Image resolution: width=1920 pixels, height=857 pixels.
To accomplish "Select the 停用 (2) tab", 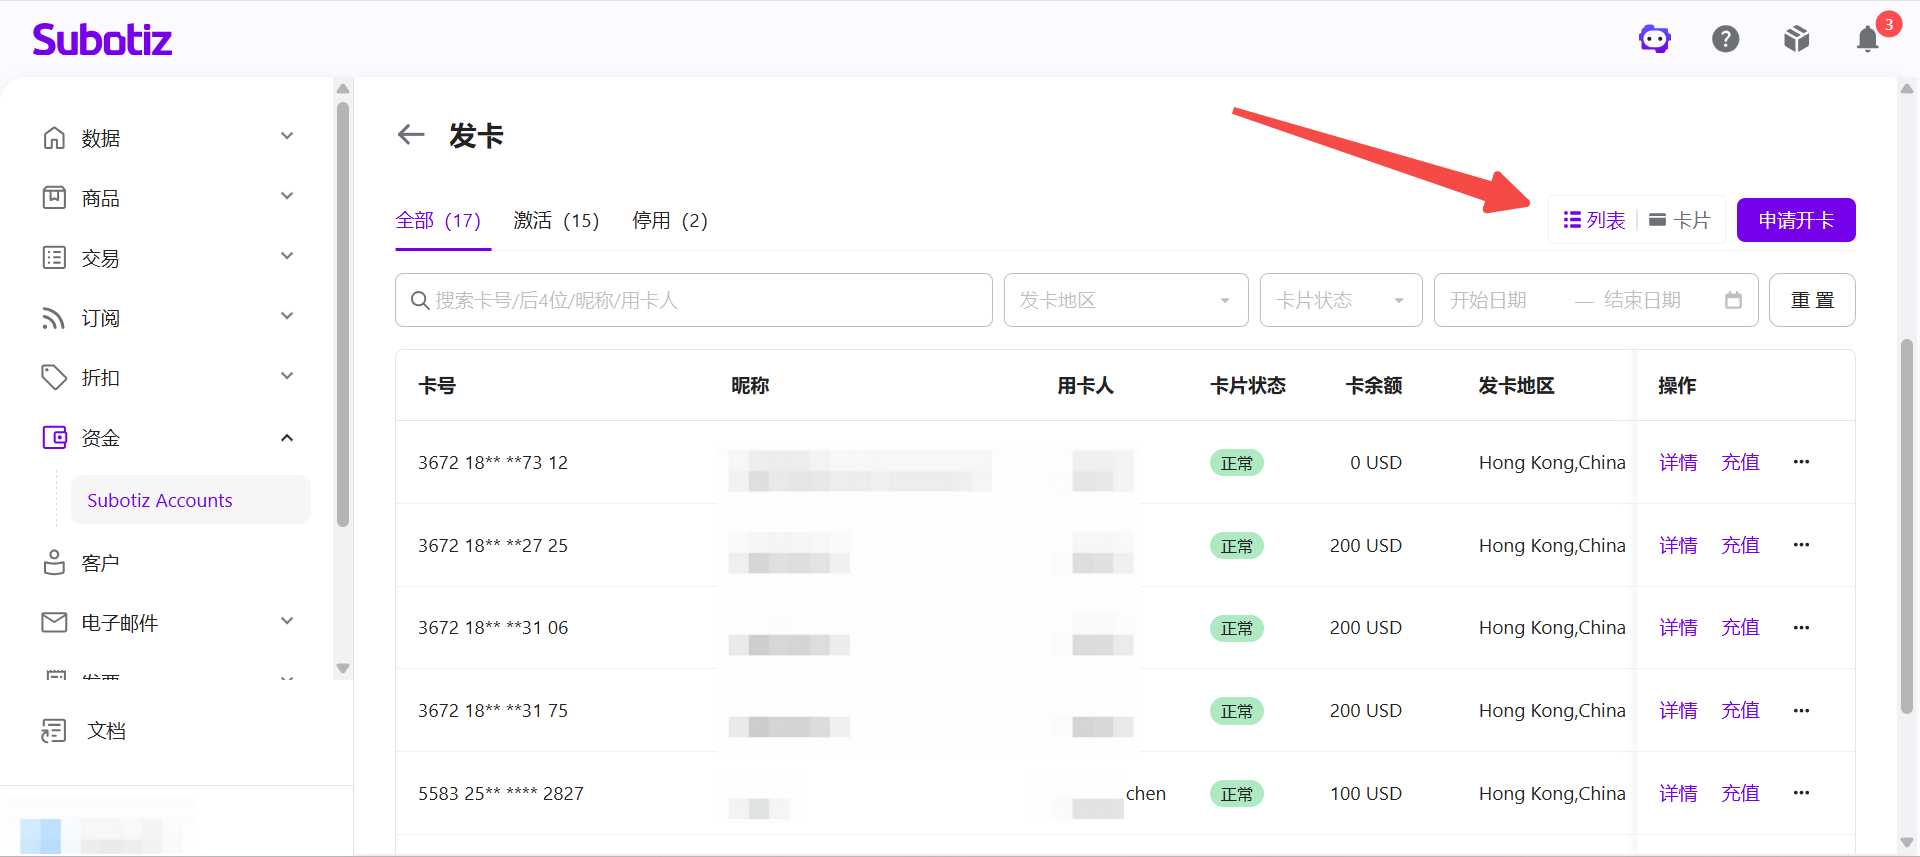I will pyautogui.click(x=670, y=220).
